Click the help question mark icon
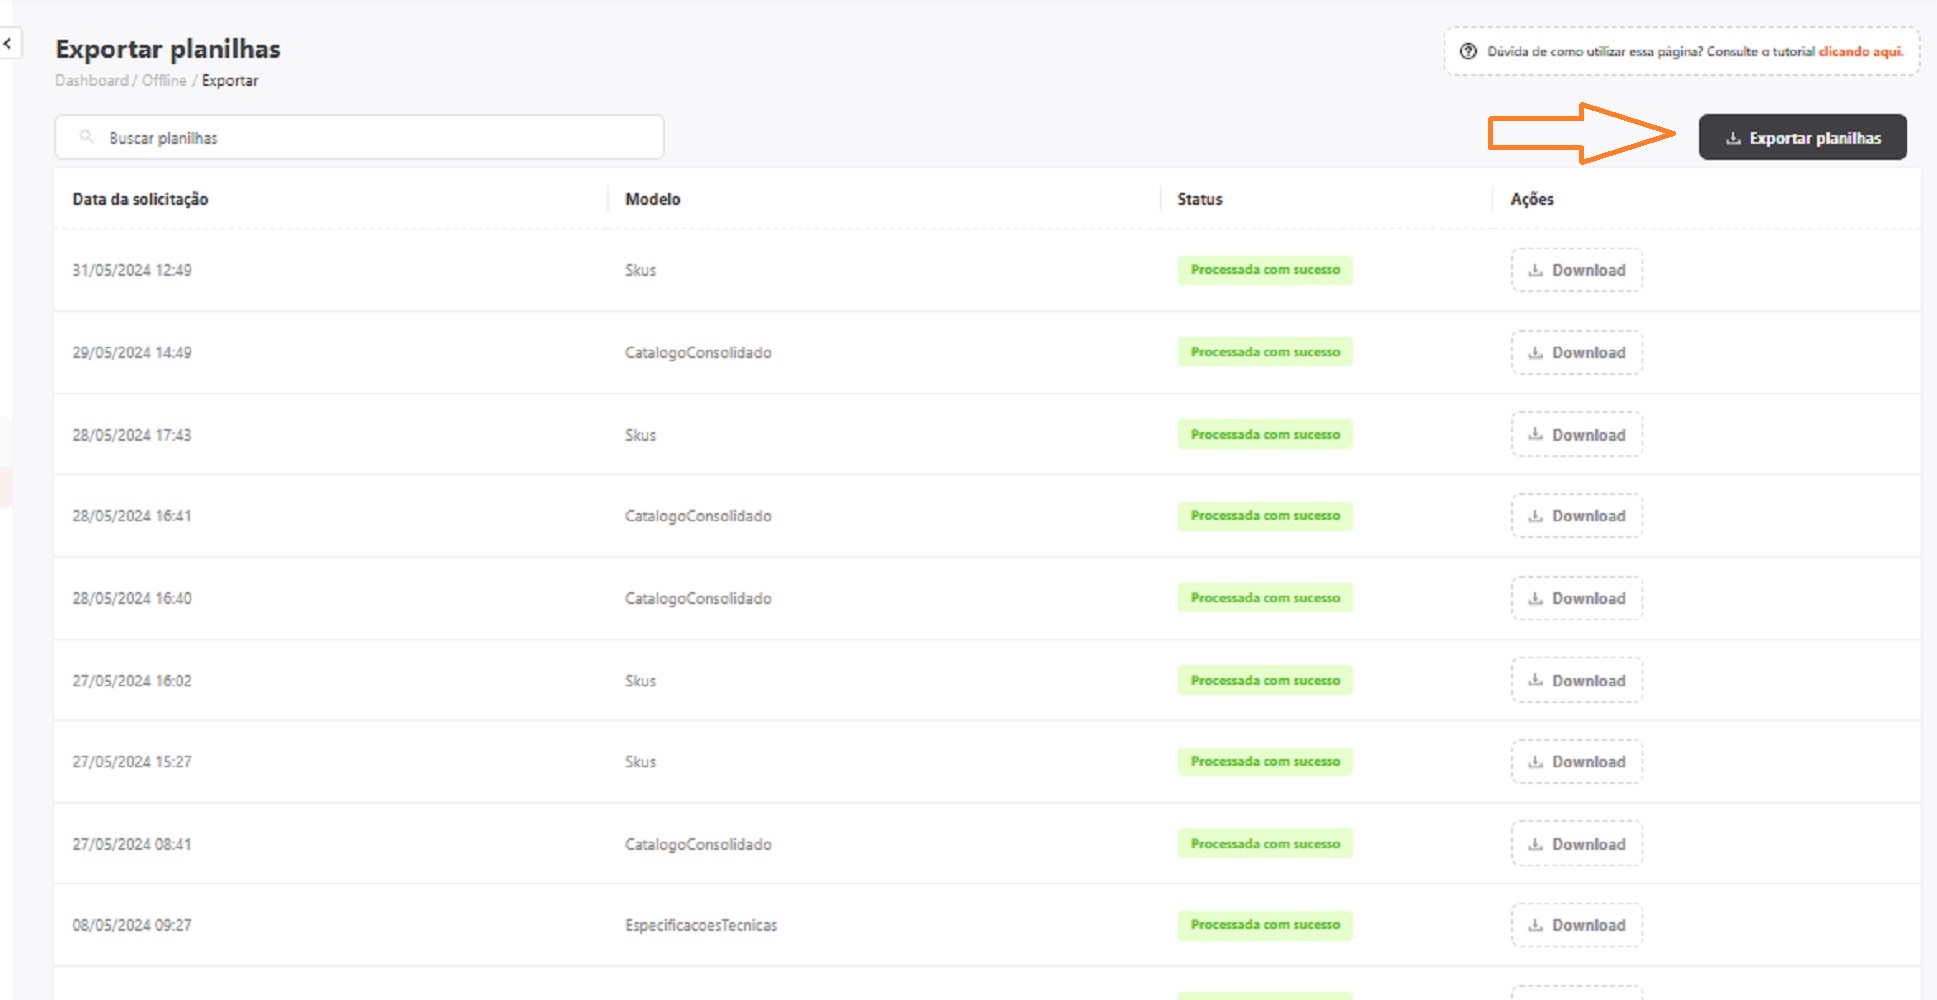This screenshot has width=1937, height=1000. [x=1468, y=52]
